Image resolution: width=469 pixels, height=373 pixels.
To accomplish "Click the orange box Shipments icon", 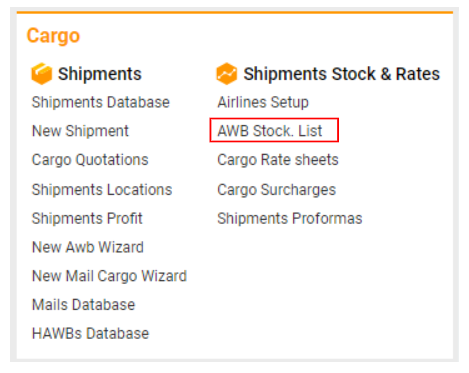I will click(41, 74).
